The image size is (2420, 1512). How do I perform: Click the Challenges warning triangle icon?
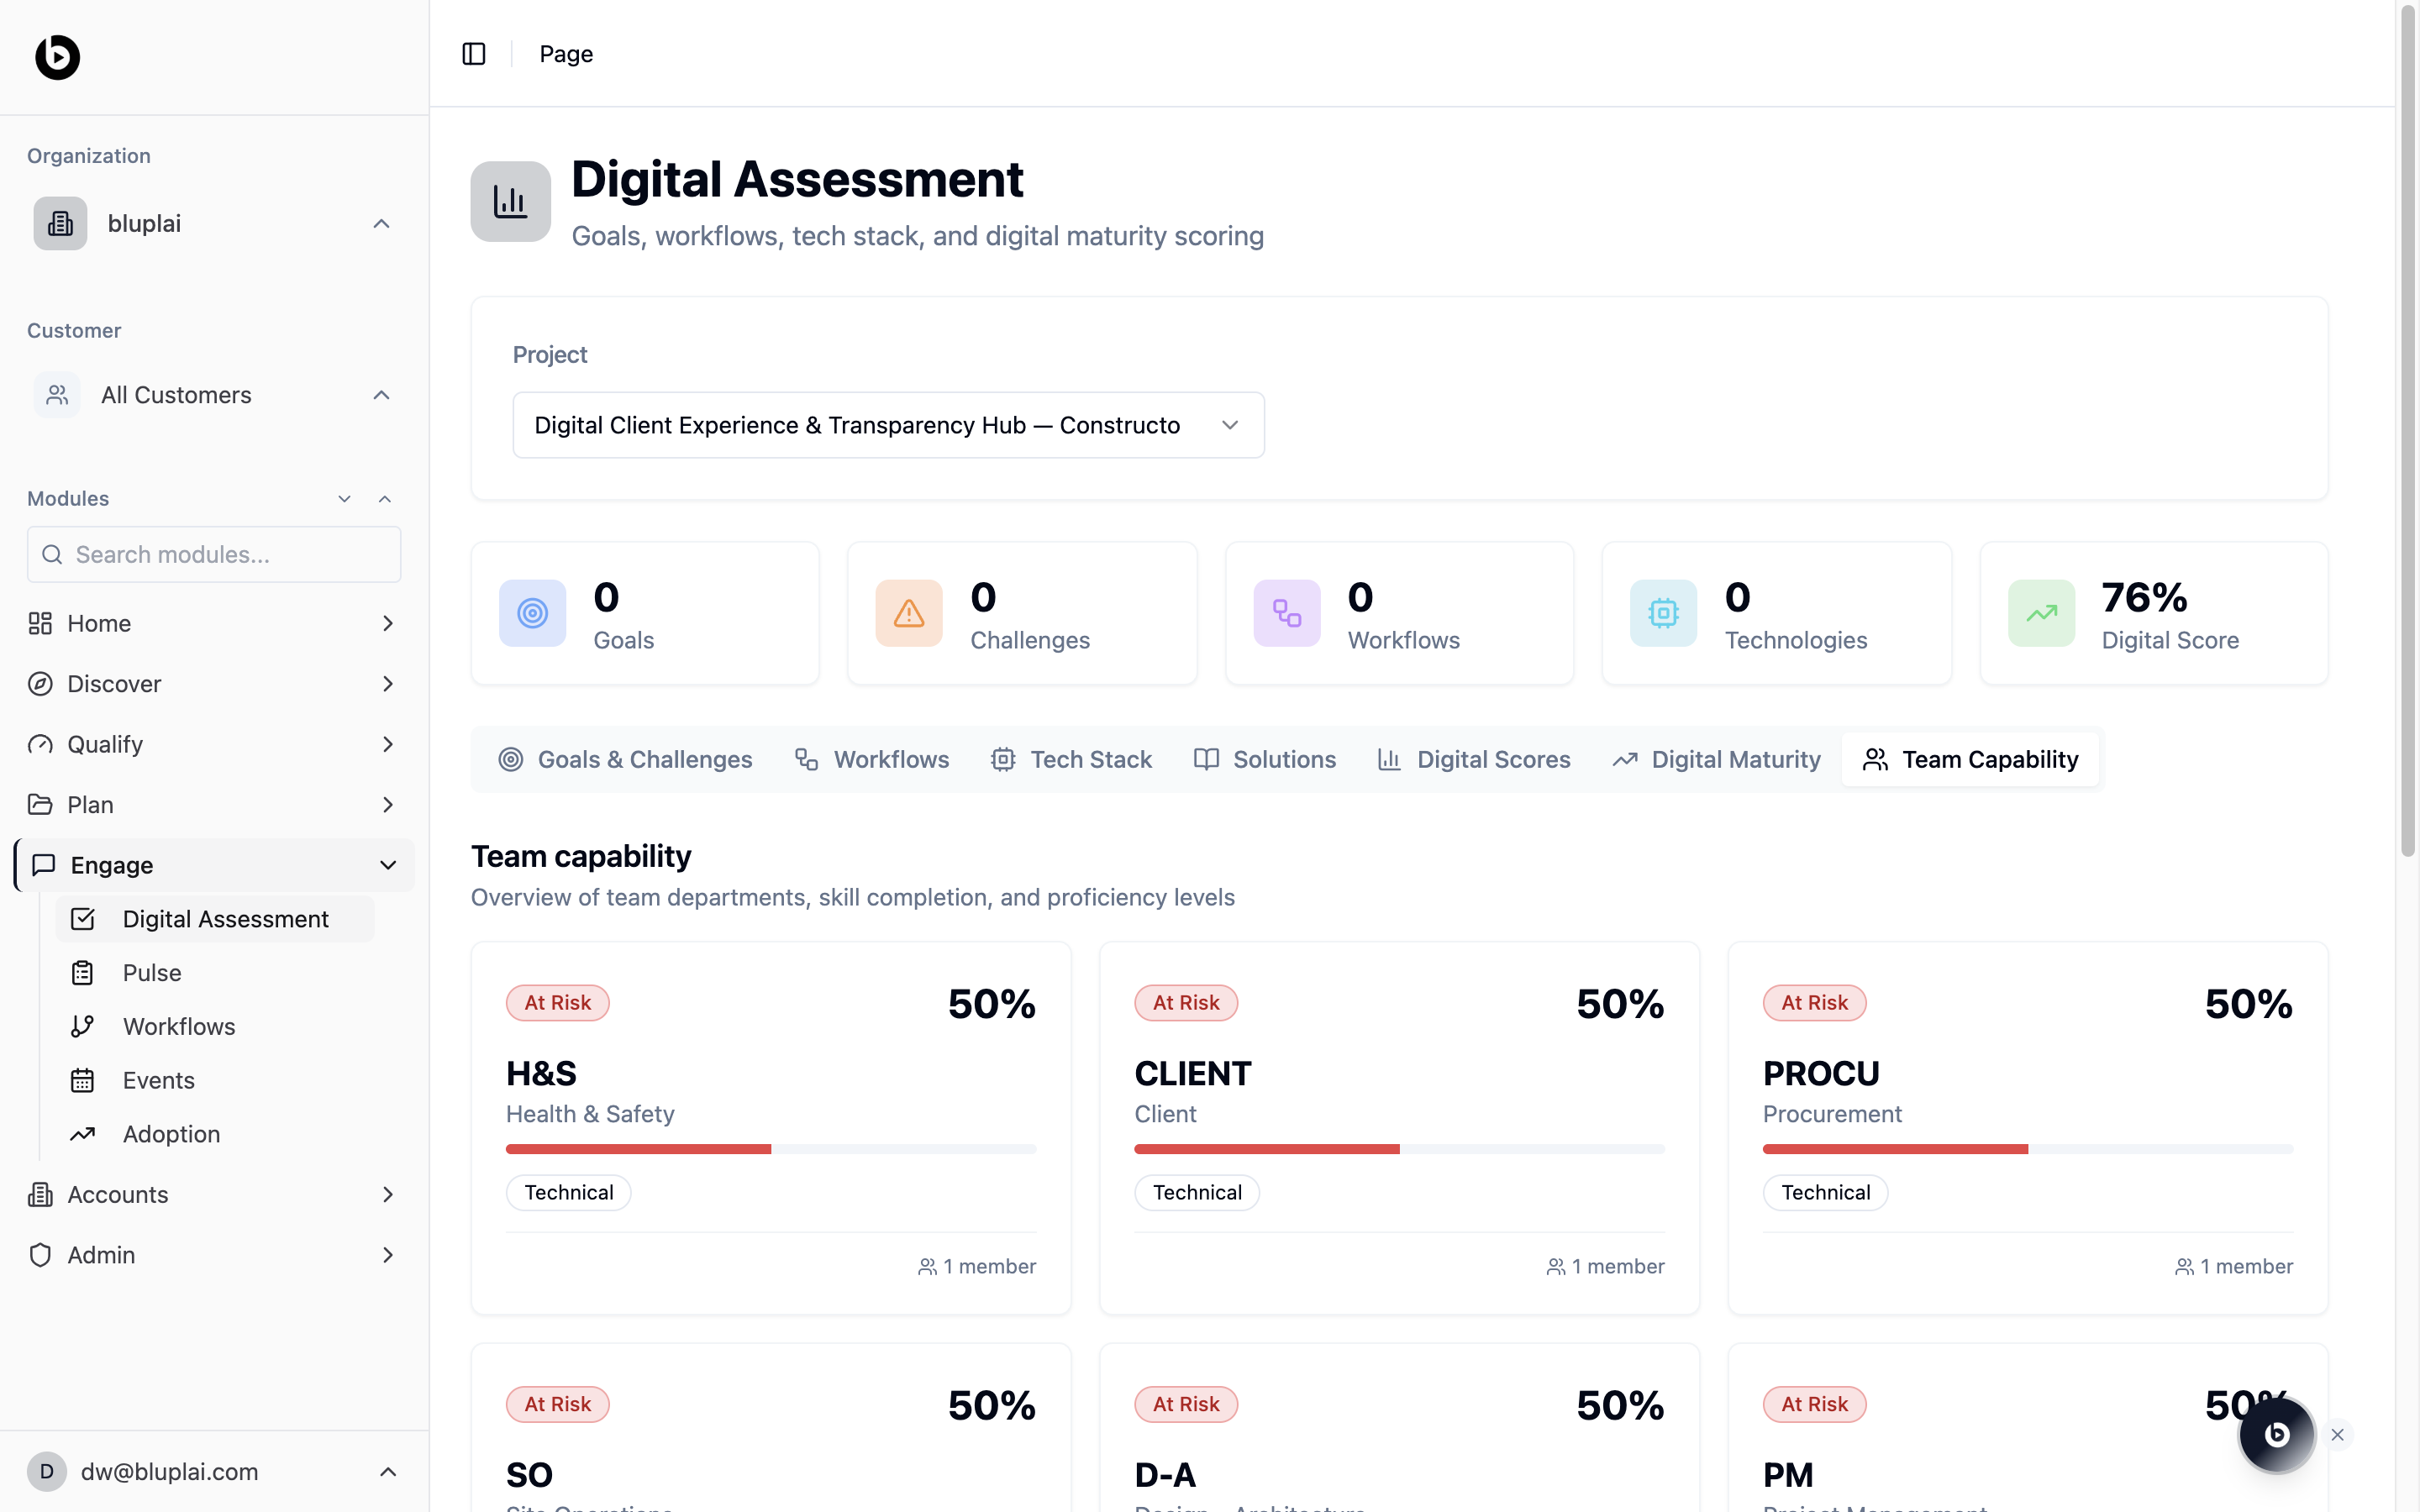(908, 613)
